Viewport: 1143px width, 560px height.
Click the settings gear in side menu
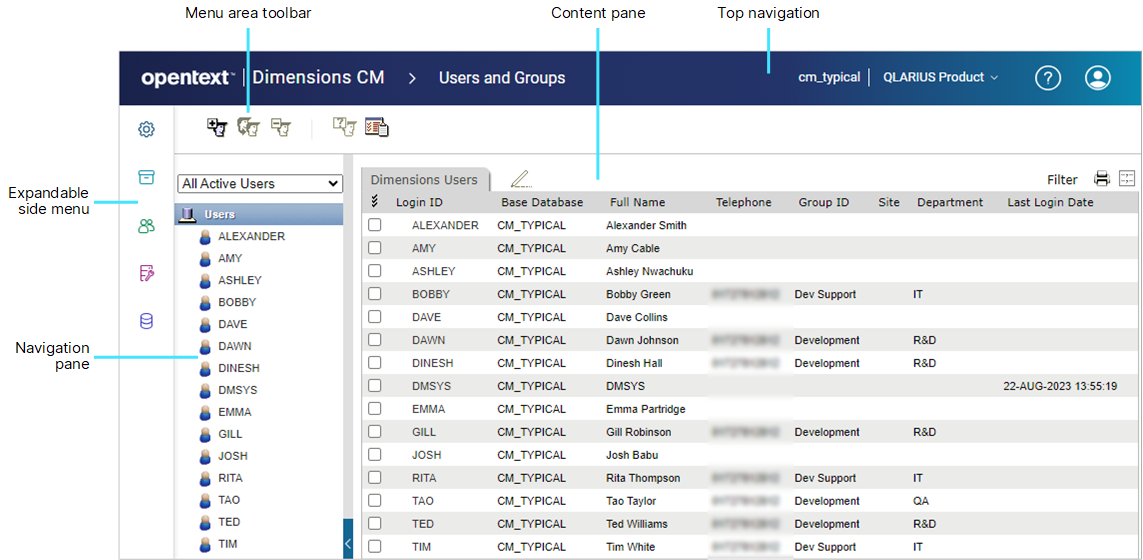tap(146, 129)
